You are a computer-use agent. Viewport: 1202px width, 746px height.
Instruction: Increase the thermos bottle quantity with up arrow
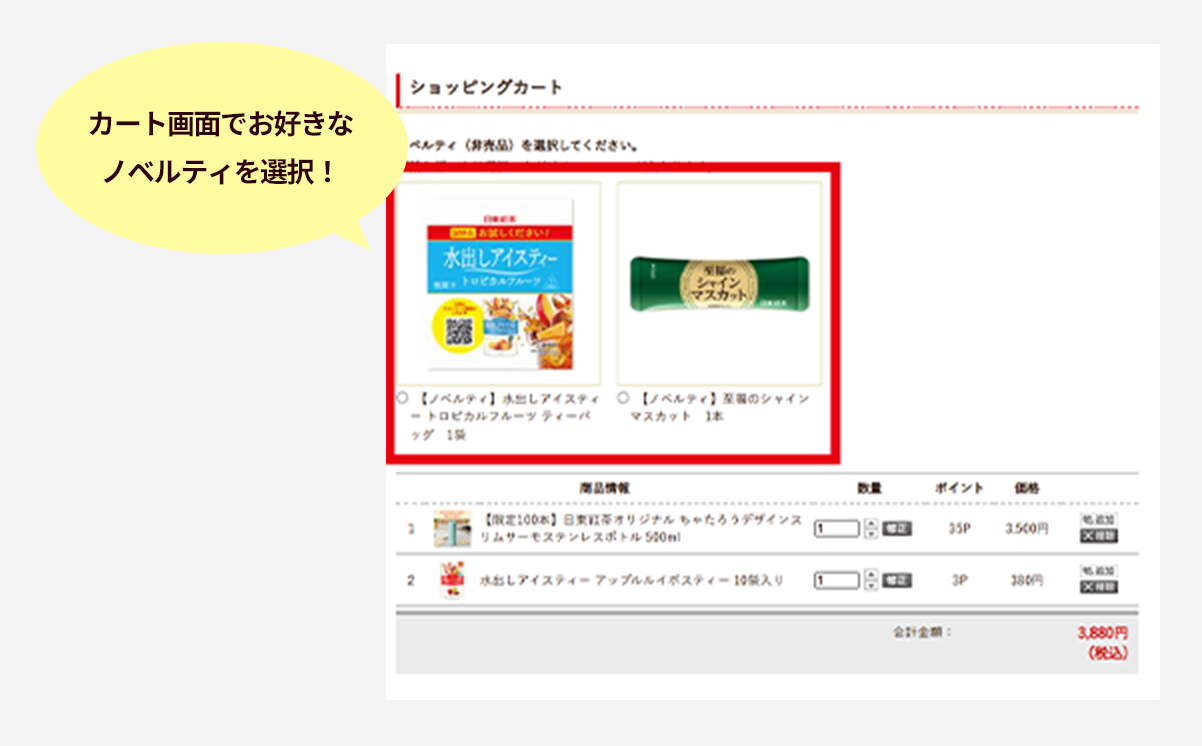pos(871,523)
